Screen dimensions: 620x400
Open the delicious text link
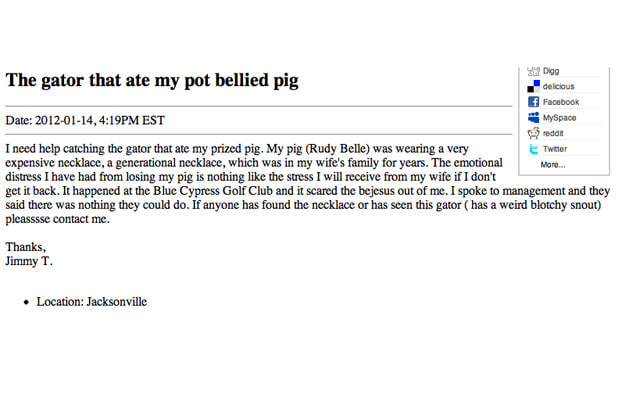click(x=558, y=86)
